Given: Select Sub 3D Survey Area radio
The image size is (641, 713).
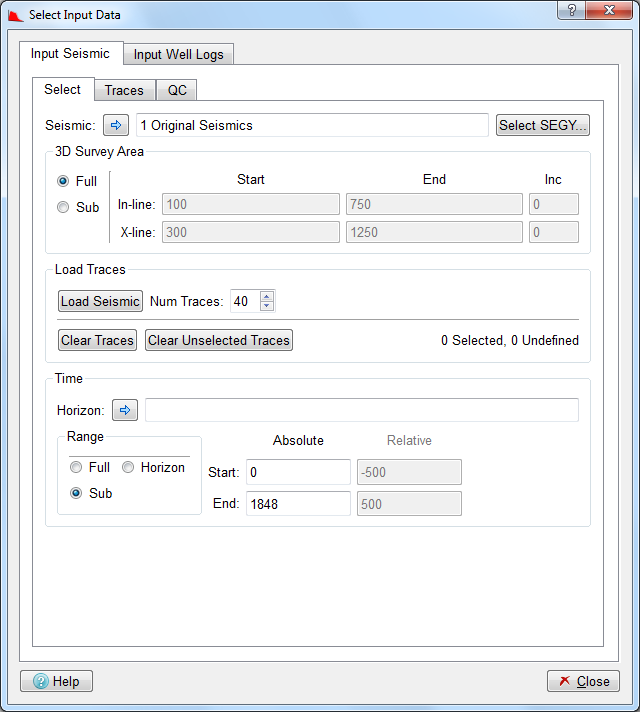Looking at the screenshot, I should pos(63,207).
